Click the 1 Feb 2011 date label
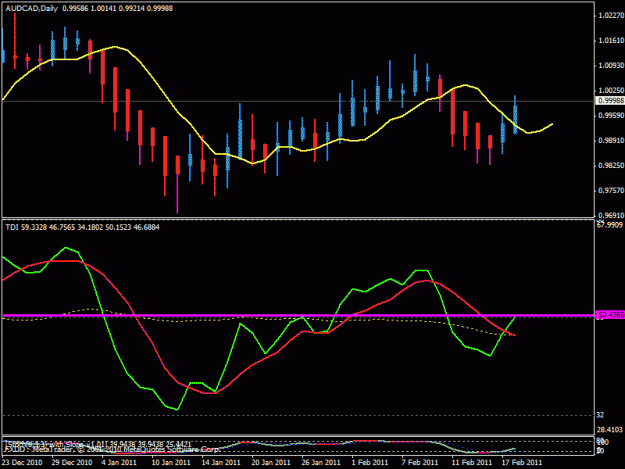This screenshot has width=625, height=469. click(369, 463)
